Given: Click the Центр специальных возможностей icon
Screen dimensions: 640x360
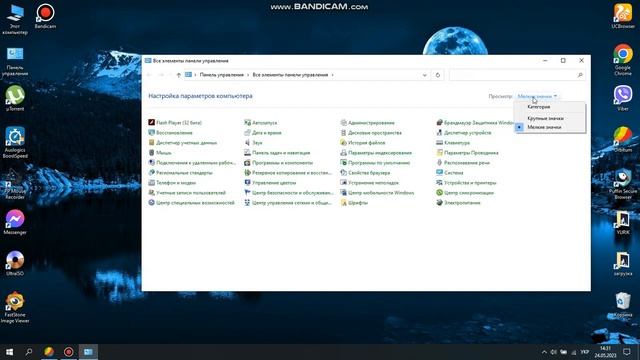Looking at the screenshot, I should [151, 202].
